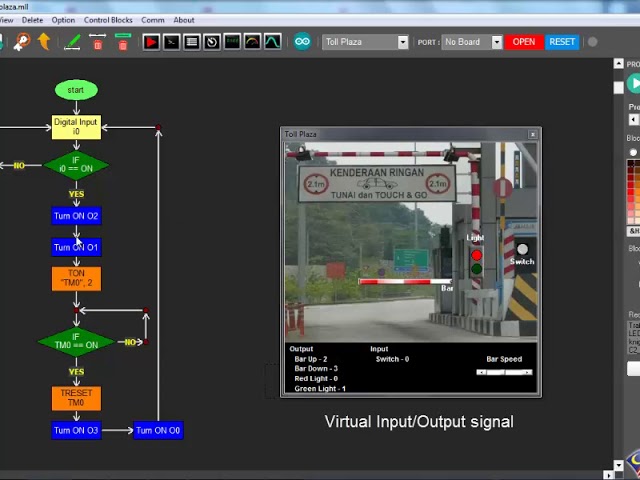Viewport: 640px width, 480px height.
Task: Click the Bar Speed slider left arrow
Action: (481, 372)
